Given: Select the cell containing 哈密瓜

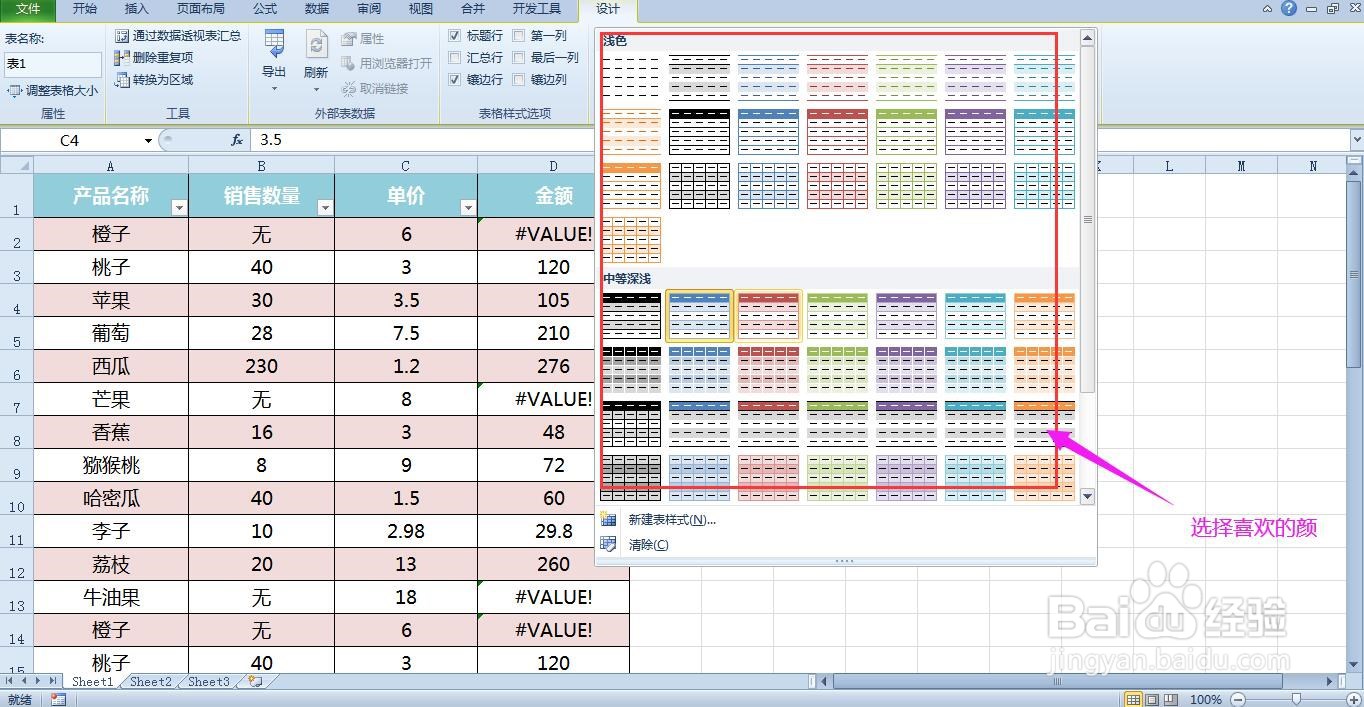Looking at the screenshot, I should (x=111, y=498).
